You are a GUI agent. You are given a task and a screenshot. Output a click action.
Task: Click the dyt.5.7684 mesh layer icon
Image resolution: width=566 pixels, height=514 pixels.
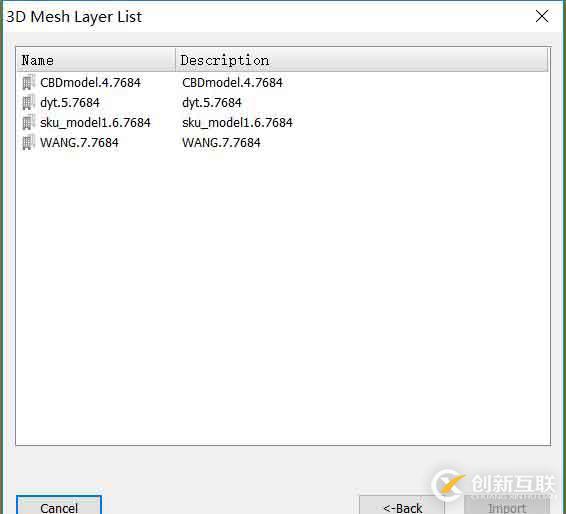tap(29, 103)
